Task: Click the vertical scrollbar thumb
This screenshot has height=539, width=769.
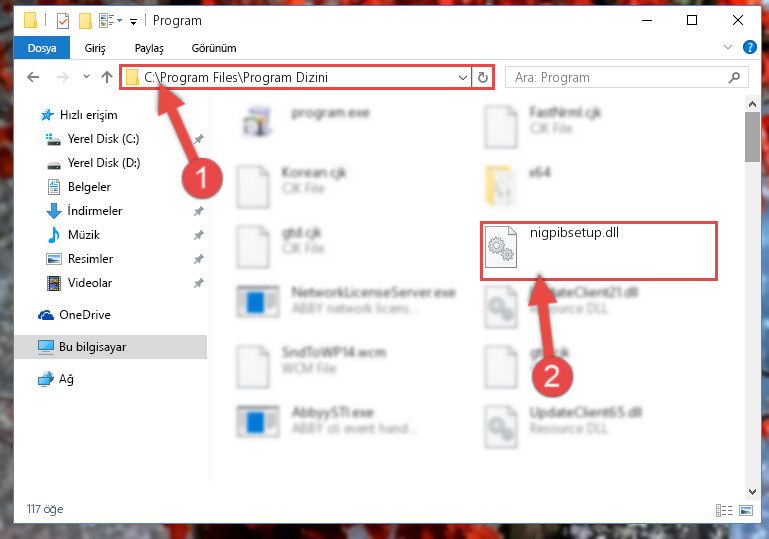Action: tap(752, 137)
